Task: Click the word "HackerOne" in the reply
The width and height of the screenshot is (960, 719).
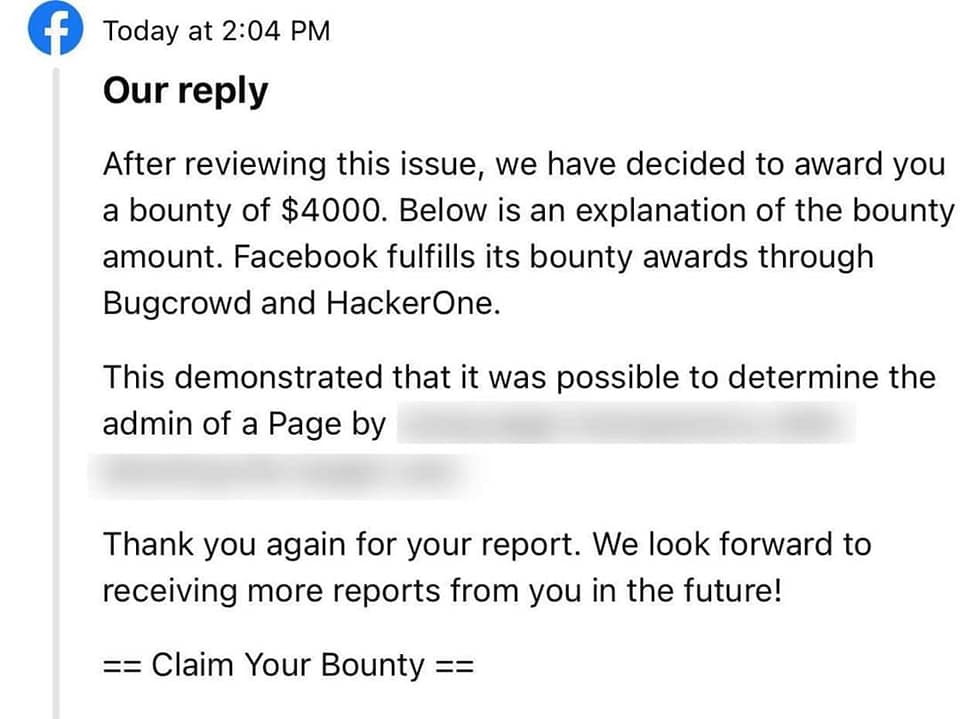Action: pyautogui.click(x=413, y=303)
